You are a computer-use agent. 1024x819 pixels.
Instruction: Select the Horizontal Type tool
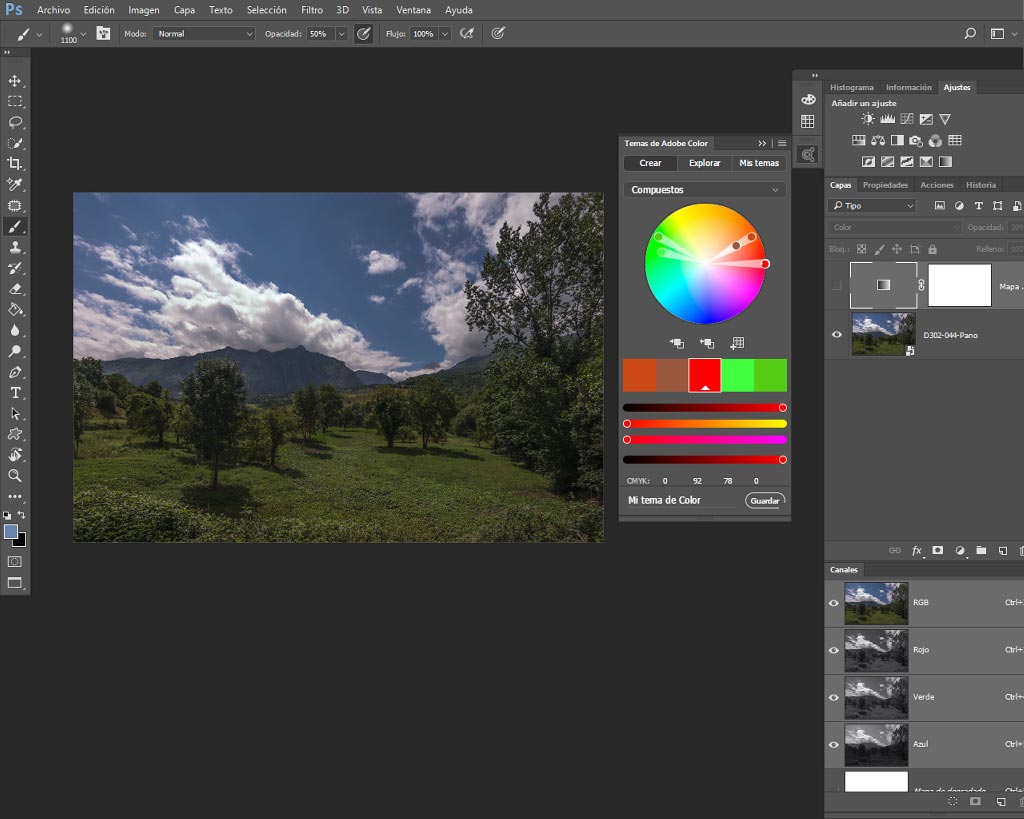click(x=14, y=393)
